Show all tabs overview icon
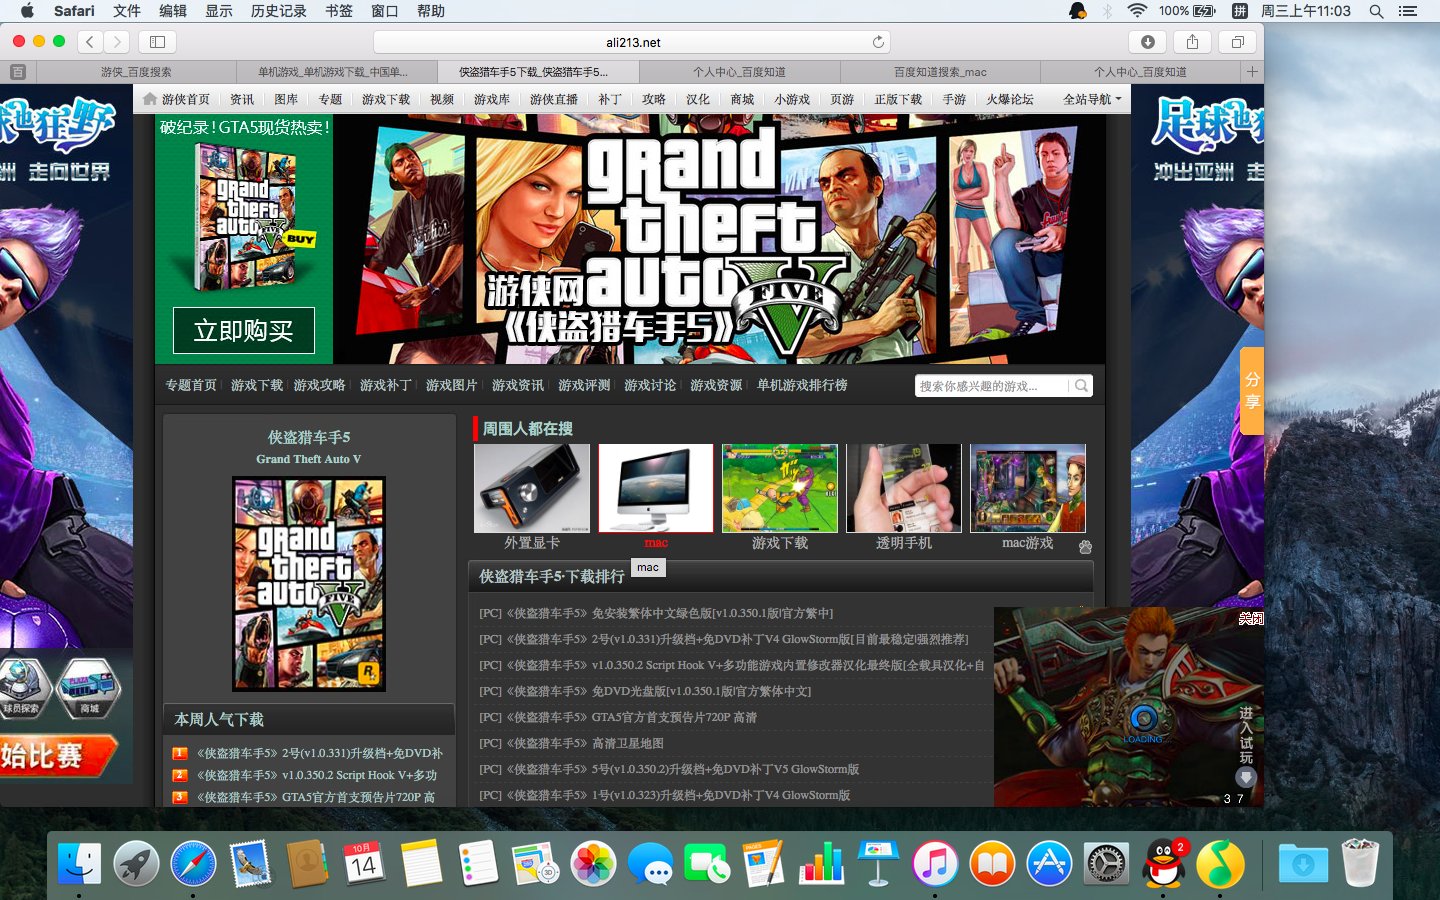This screenshot has height=900, width=1440. pyautogui.click(x=1237, y=42)
